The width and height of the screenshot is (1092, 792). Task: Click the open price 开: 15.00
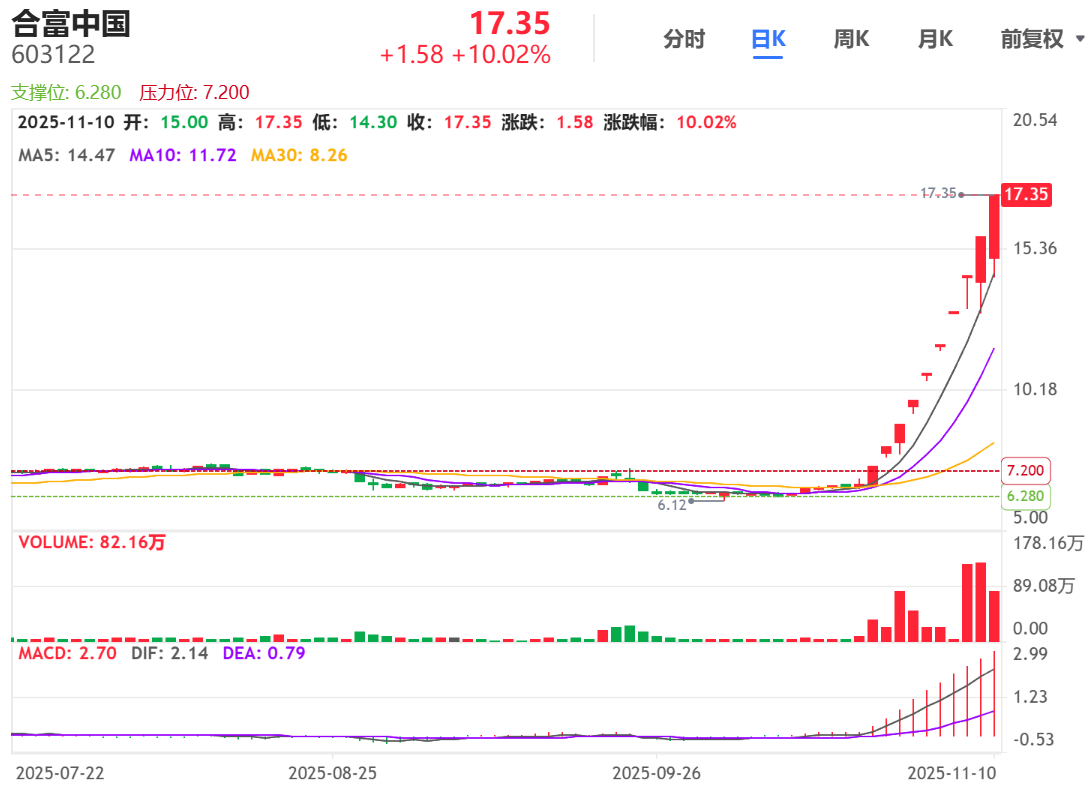166,123
